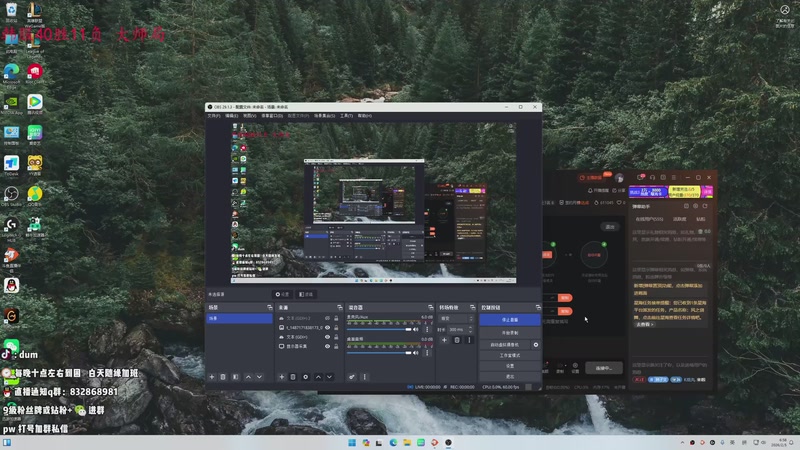Screen dimensions: 800x450
Task: Open the Tools menu in OBS
Action: tap(346, 115)
